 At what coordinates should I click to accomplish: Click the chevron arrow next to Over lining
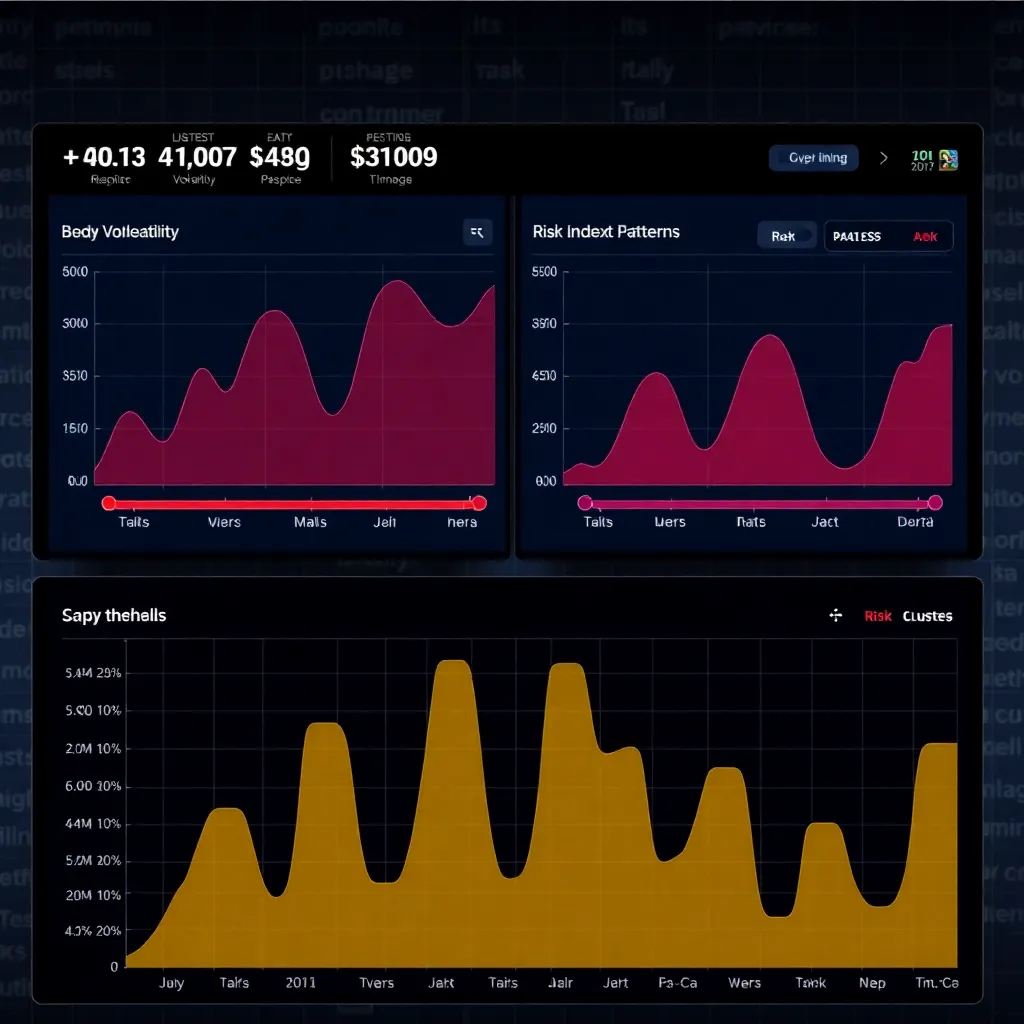tap(883, 158)
